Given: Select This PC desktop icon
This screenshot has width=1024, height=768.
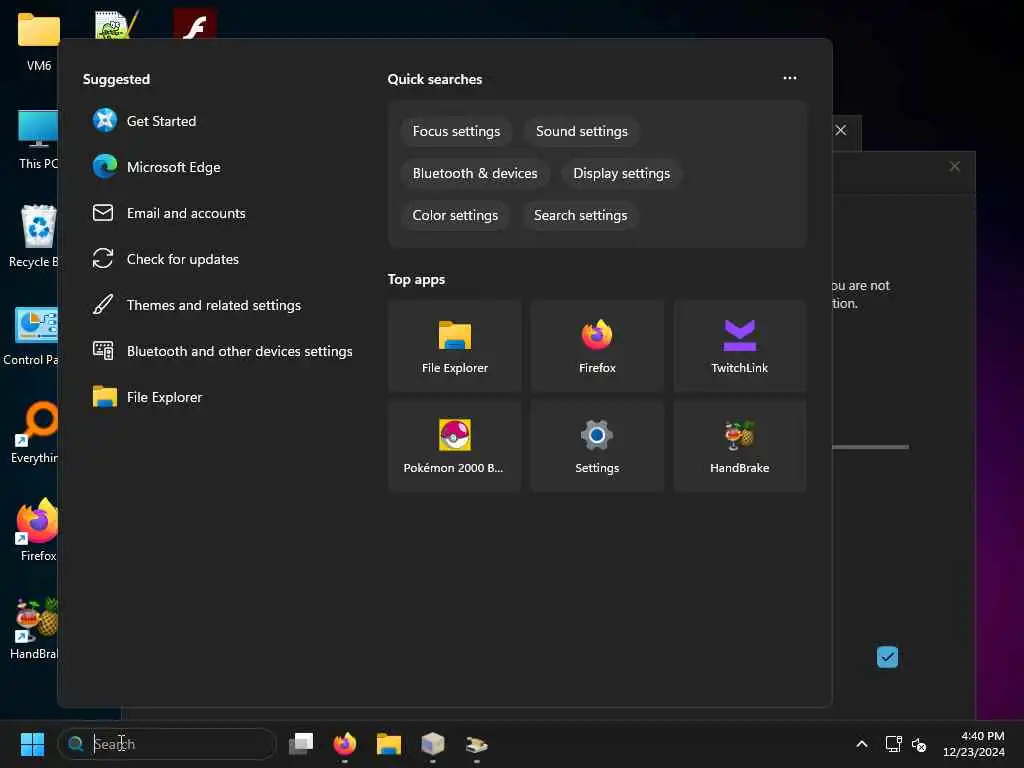Looking at the screenshot, I should click(x=38, y=140).
